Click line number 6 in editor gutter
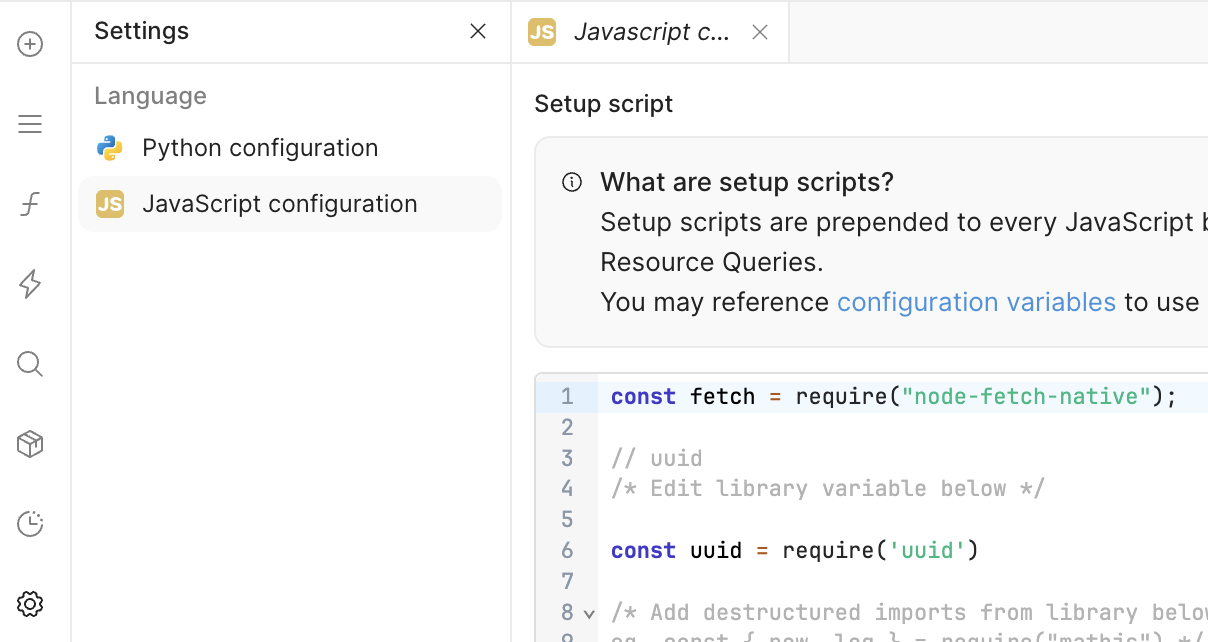 (x=567, y=550)
